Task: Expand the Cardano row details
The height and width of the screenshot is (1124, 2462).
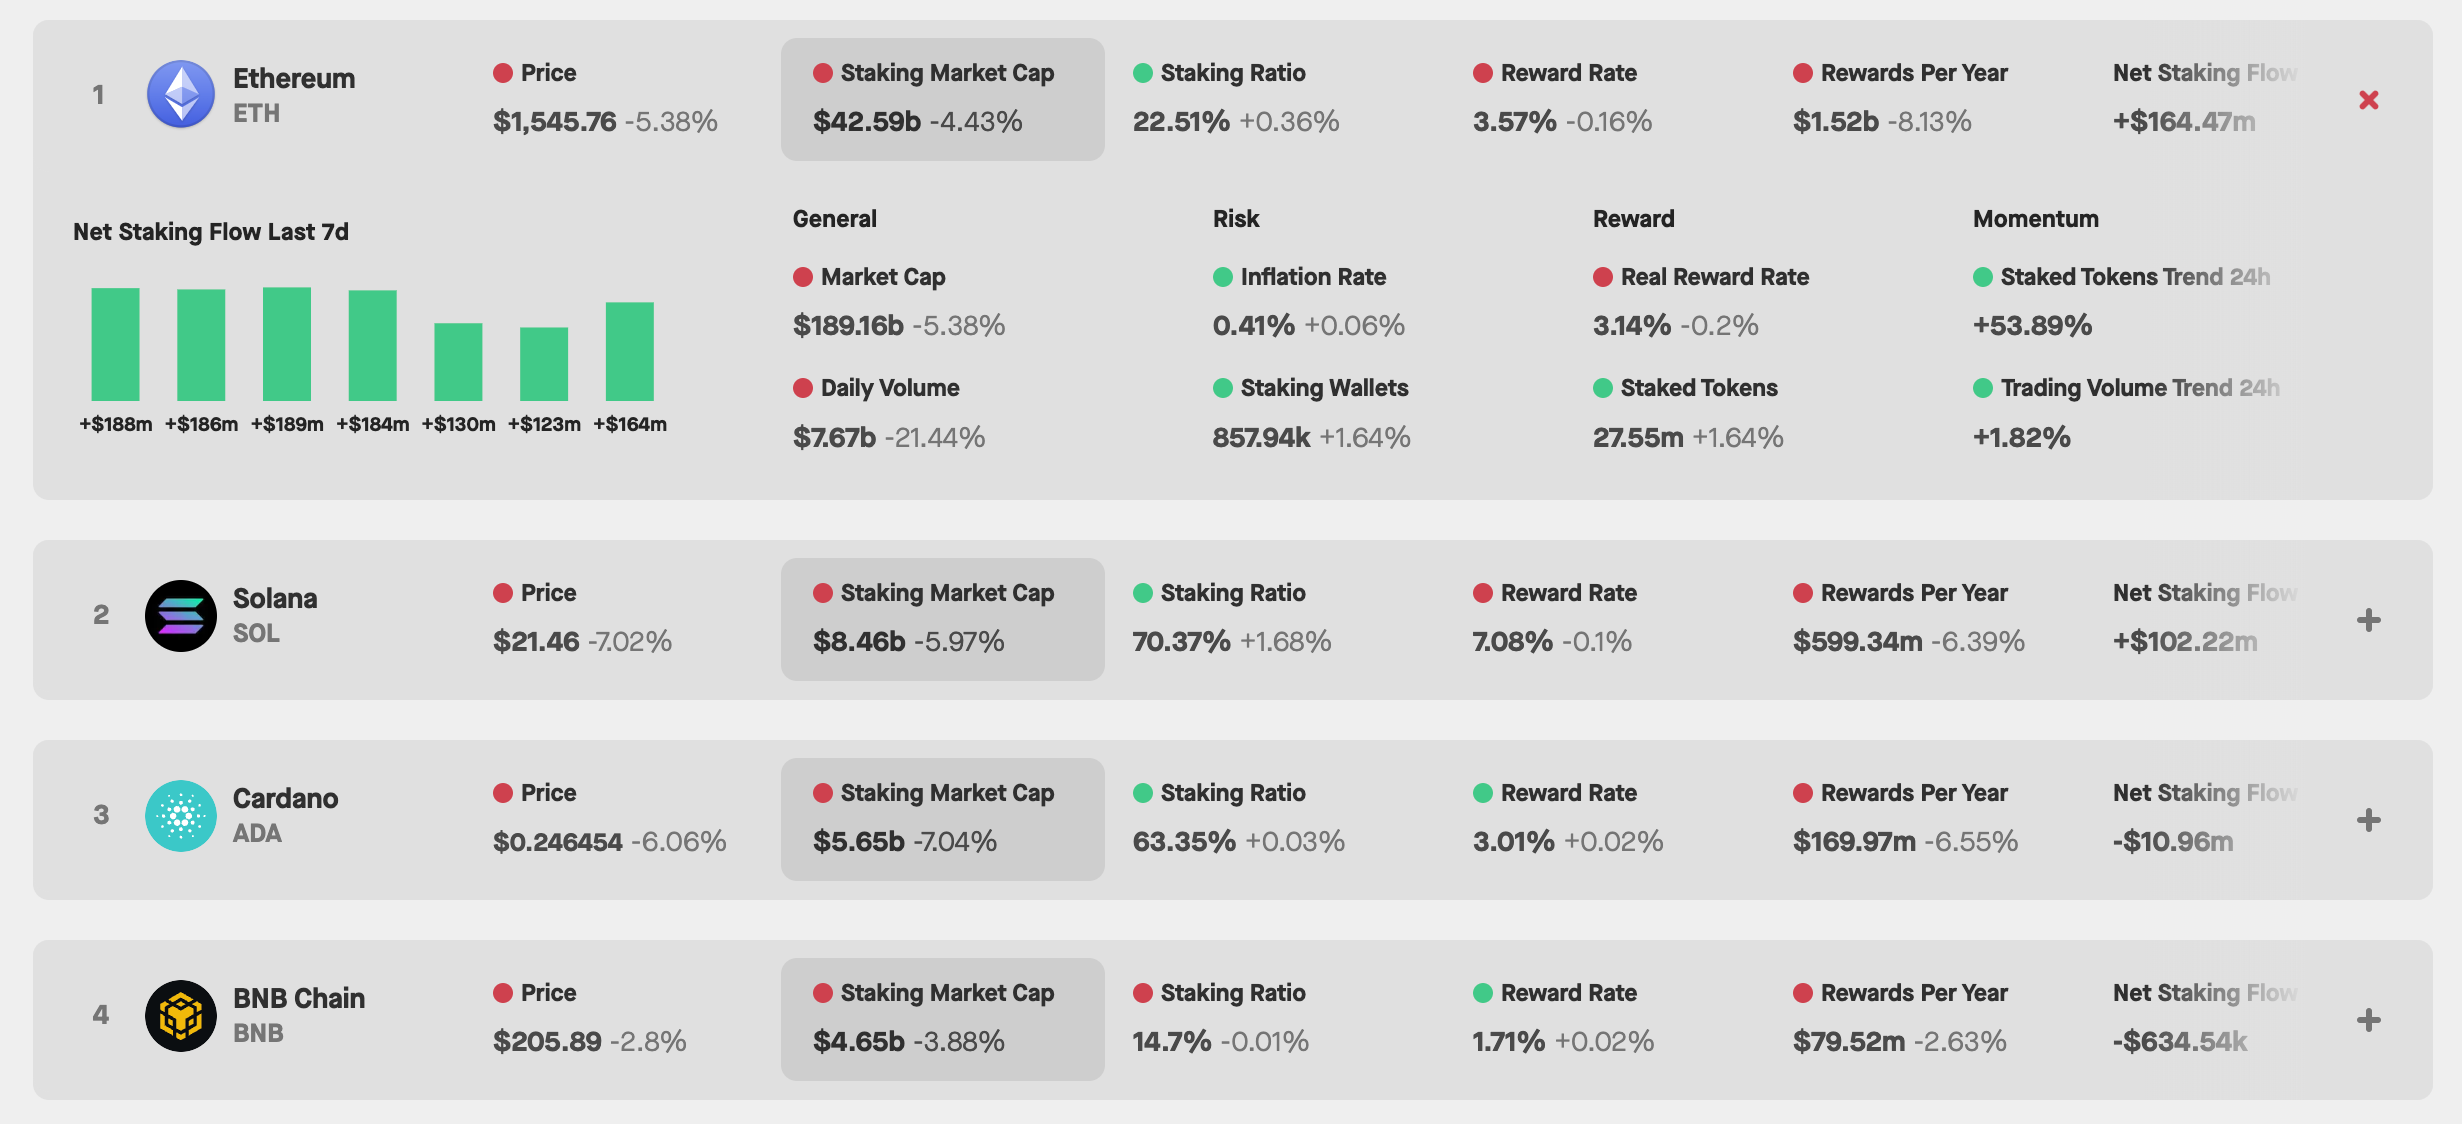Action: point(2368,820)
